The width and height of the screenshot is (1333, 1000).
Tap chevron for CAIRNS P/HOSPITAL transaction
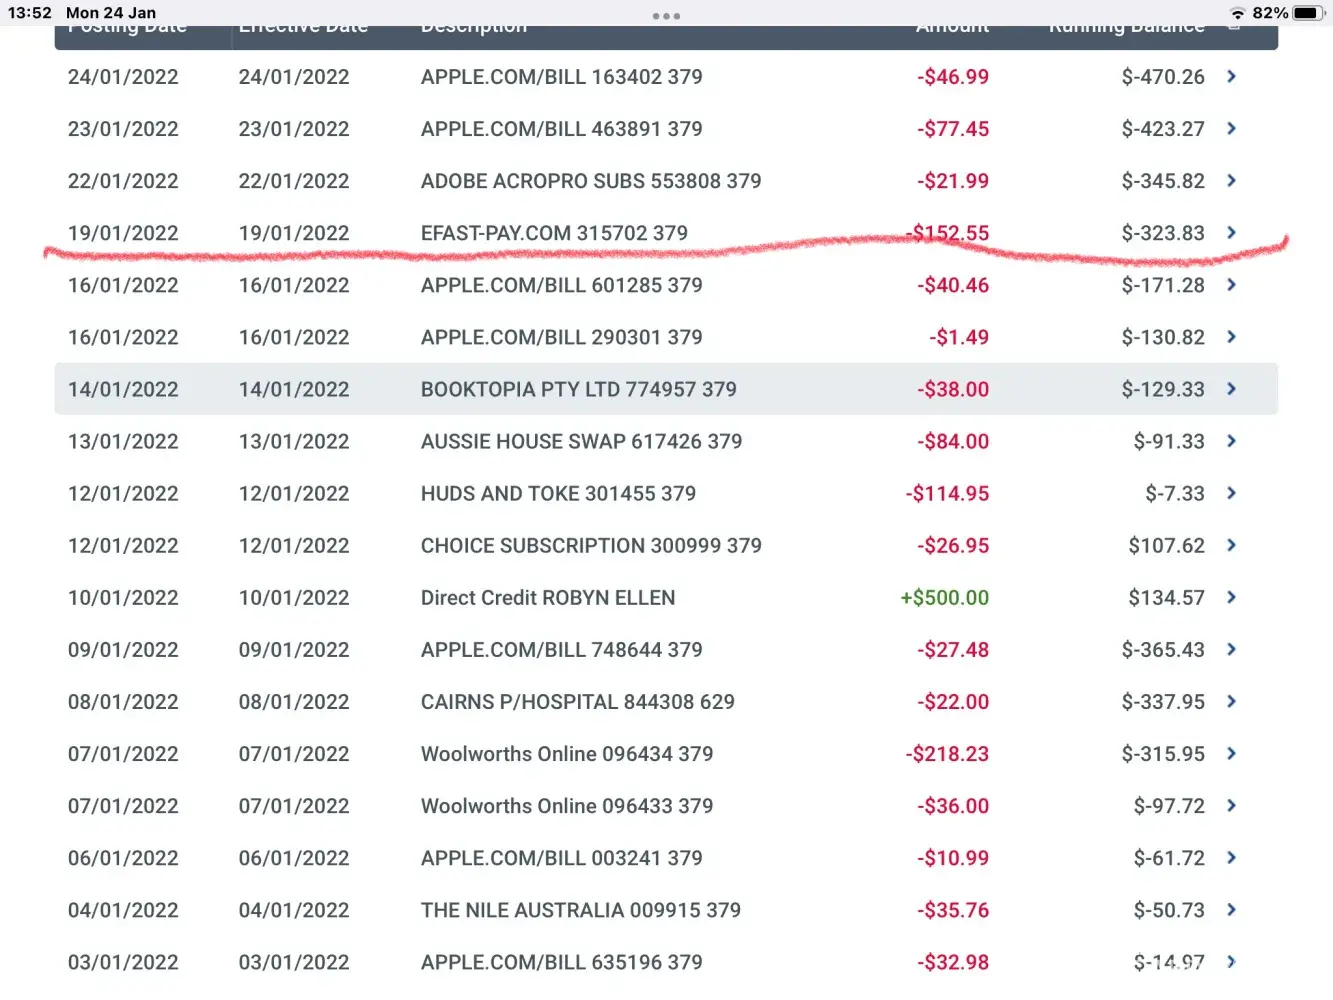[x=1232, y=702]
